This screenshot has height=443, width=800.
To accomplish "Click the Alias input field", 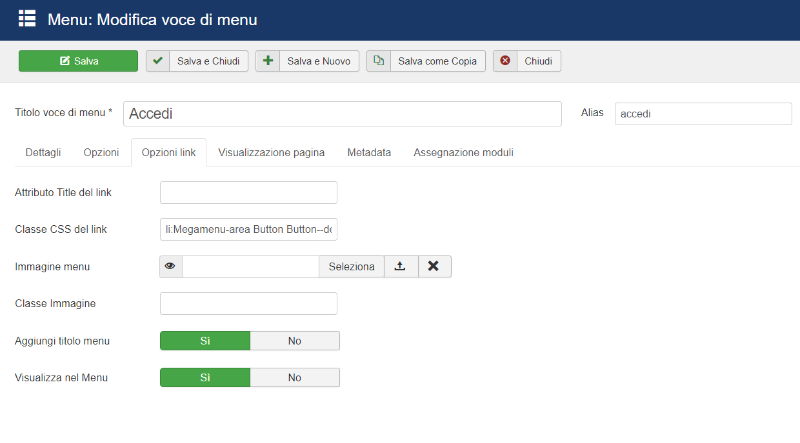I will pos(703,113).
